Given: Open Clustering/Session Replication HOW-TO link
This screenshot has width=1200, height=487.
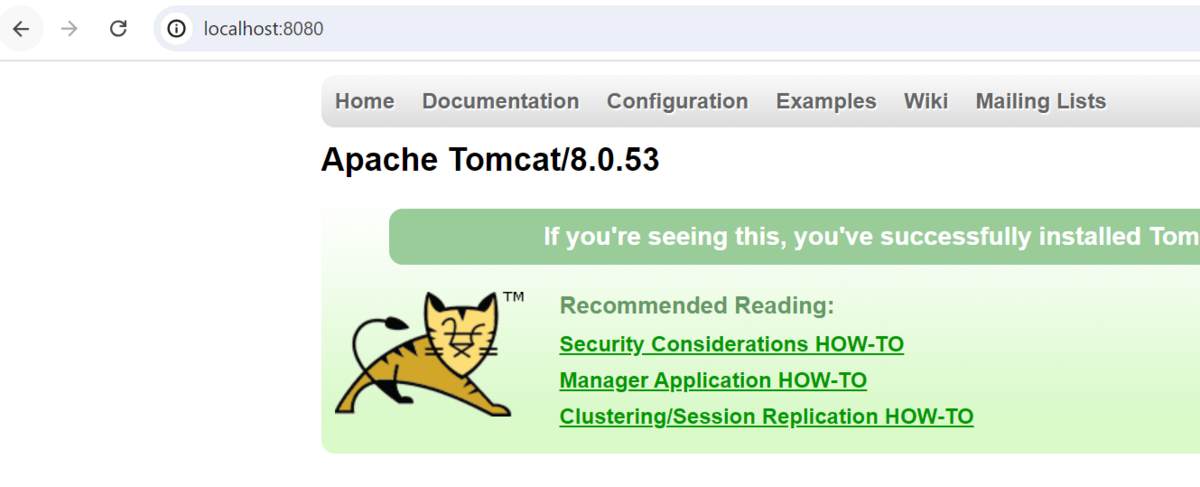Looking at the screenshot, I should click(766, 416).
